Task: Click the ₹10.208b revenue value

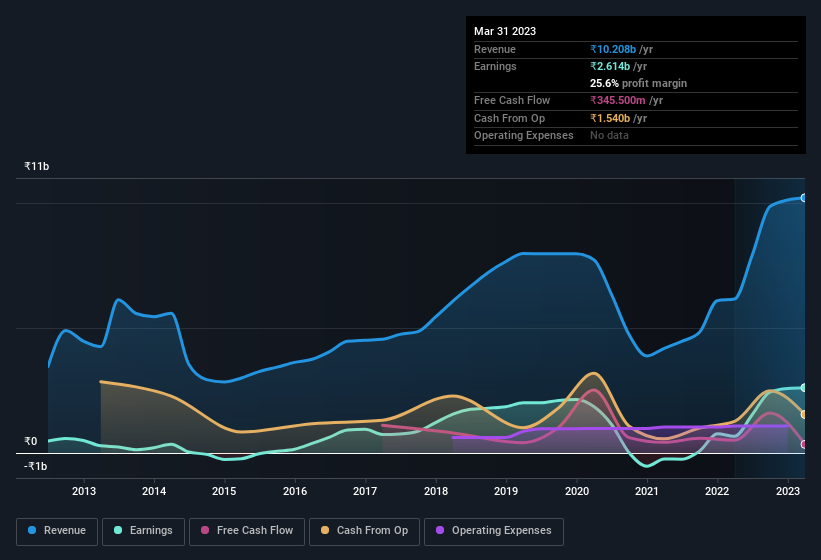Action: (x=613, y=49)
